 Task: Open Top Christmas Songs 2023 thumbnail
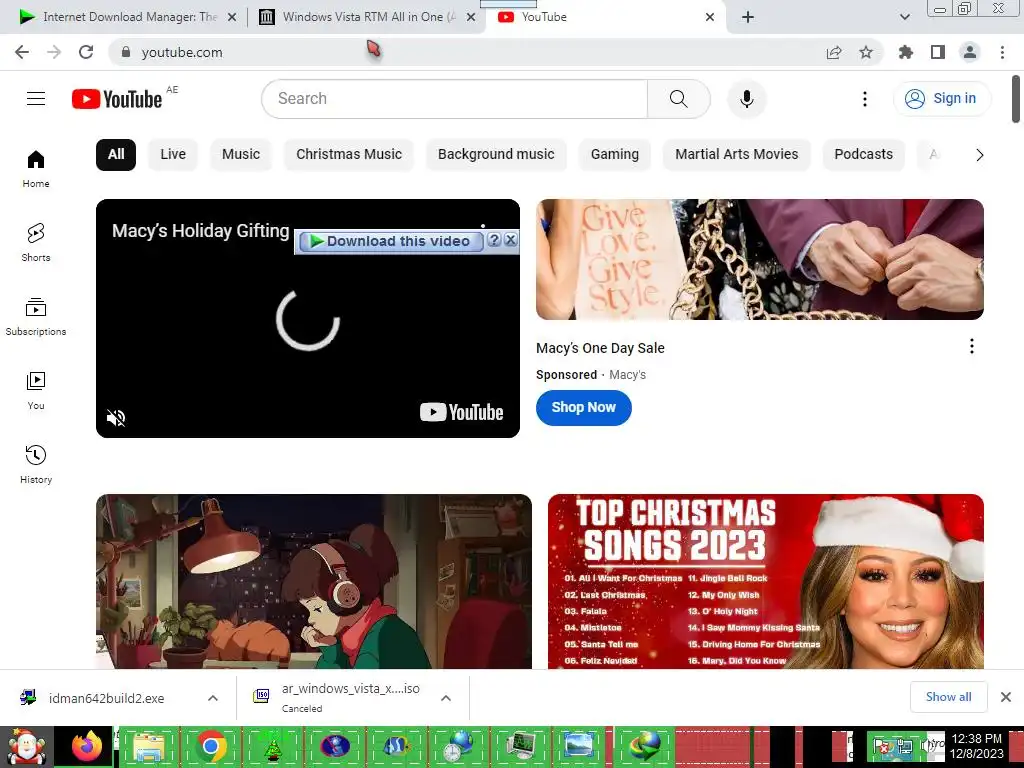(765, 581)
